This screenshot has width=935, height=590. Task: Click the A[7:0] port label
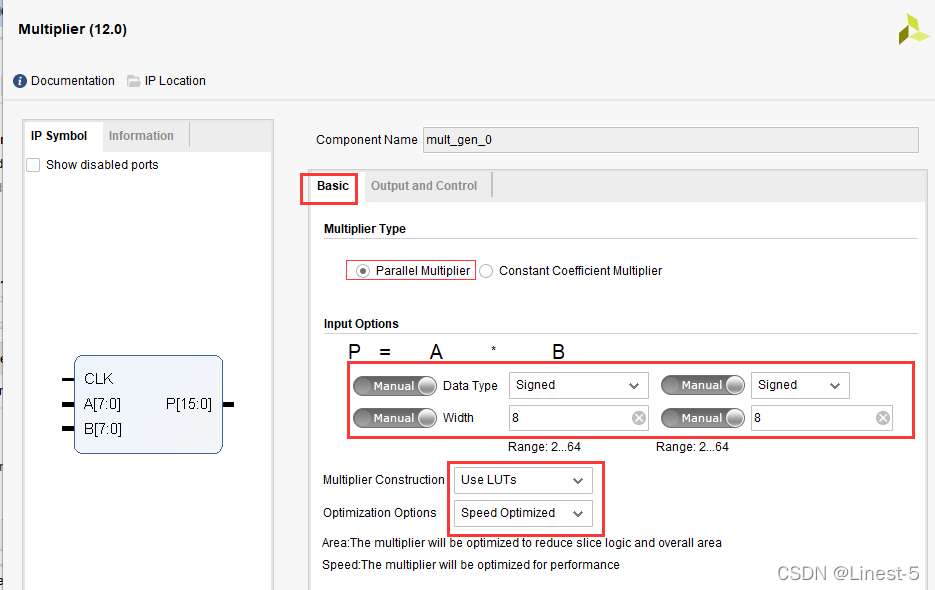[x=103, y=404]
